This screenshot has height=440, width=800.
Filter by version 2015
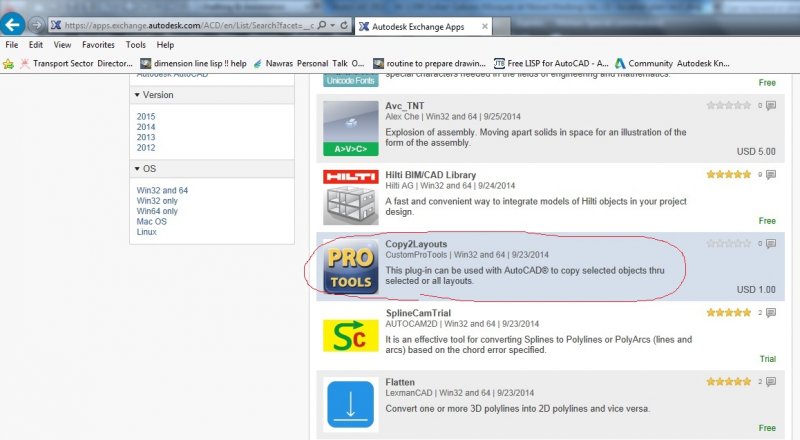[x=146, y=116]
